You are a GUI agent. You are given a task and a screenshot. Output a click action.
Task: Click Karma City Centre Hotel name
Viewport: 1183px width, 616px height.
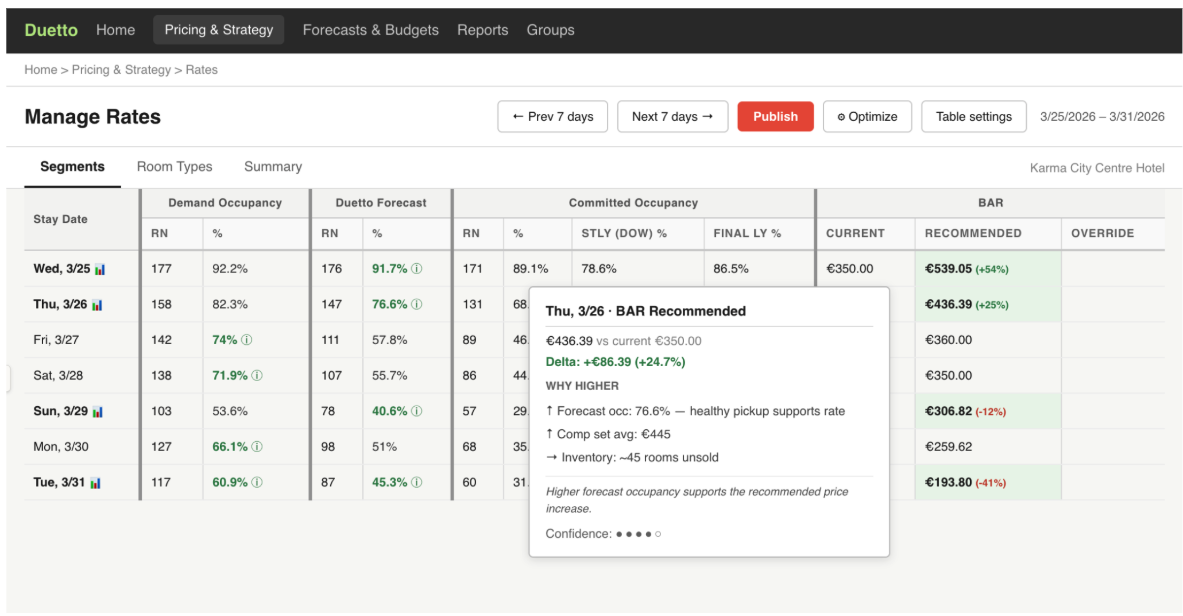pyautogui.click(x=1097, y=168)
